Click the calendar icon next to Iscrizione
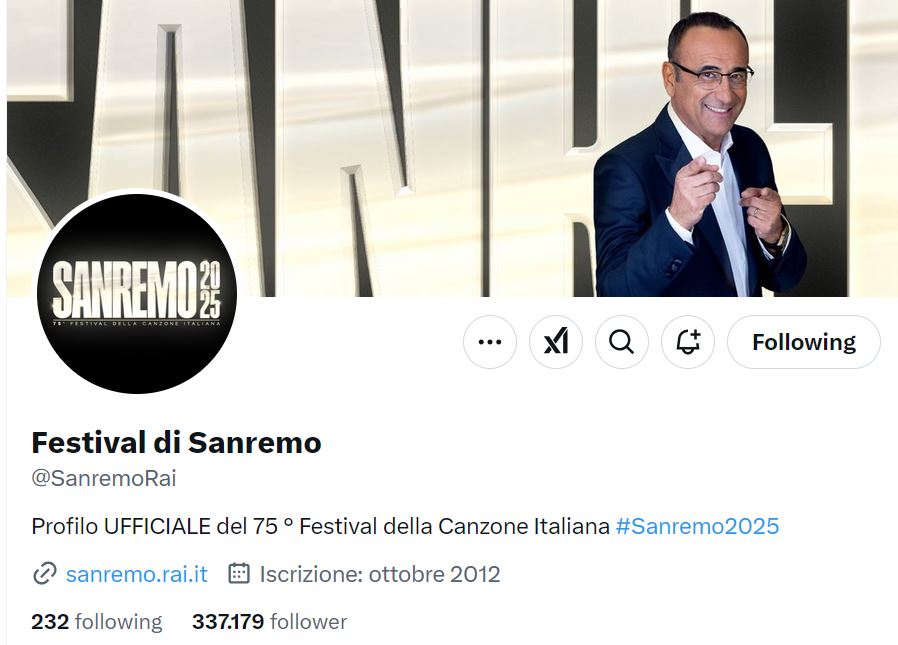Screen dimensions: 898x645 (x=239, y=573)
